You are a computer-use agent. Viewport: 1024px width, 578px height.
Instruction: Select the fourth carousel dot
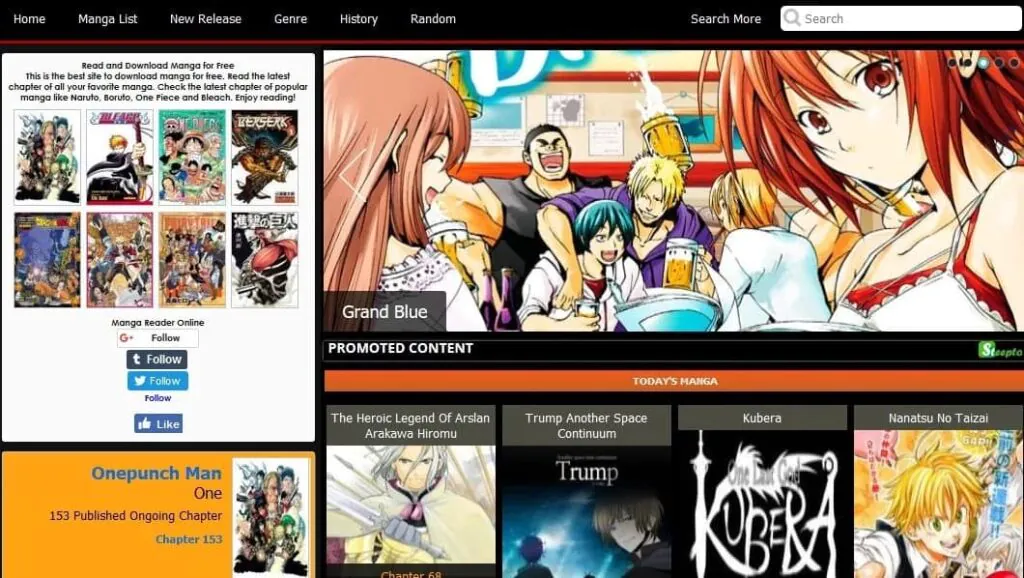click(x=999, y=63)
